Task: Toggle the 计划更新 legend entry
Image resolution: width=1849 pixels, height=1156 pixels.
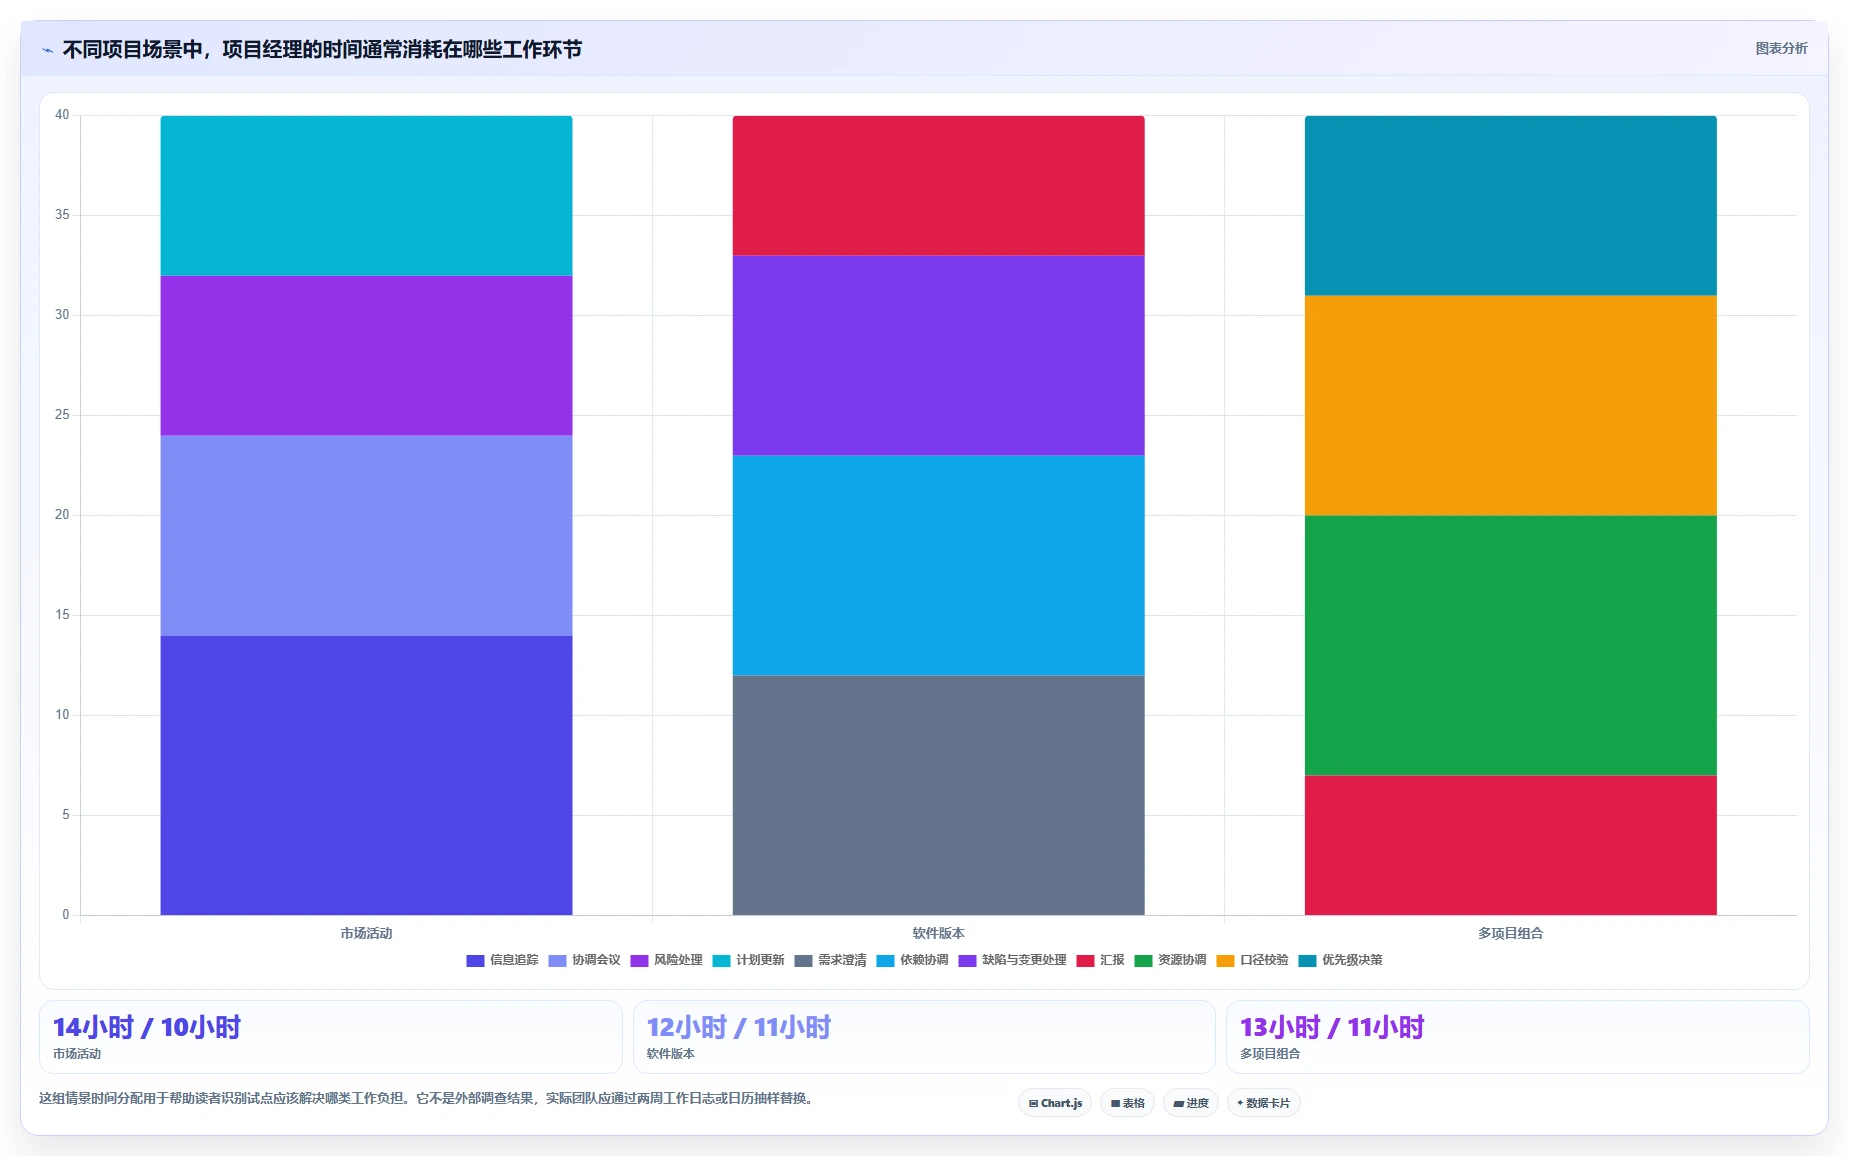Action: (748, 960)
